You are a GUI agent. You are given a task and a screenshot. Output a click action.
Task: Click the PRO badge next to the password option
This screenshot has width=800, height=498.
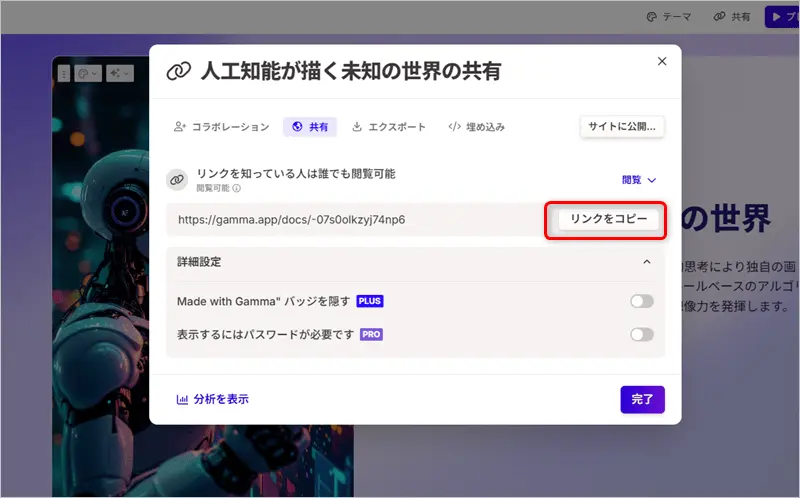coord(372,334)
